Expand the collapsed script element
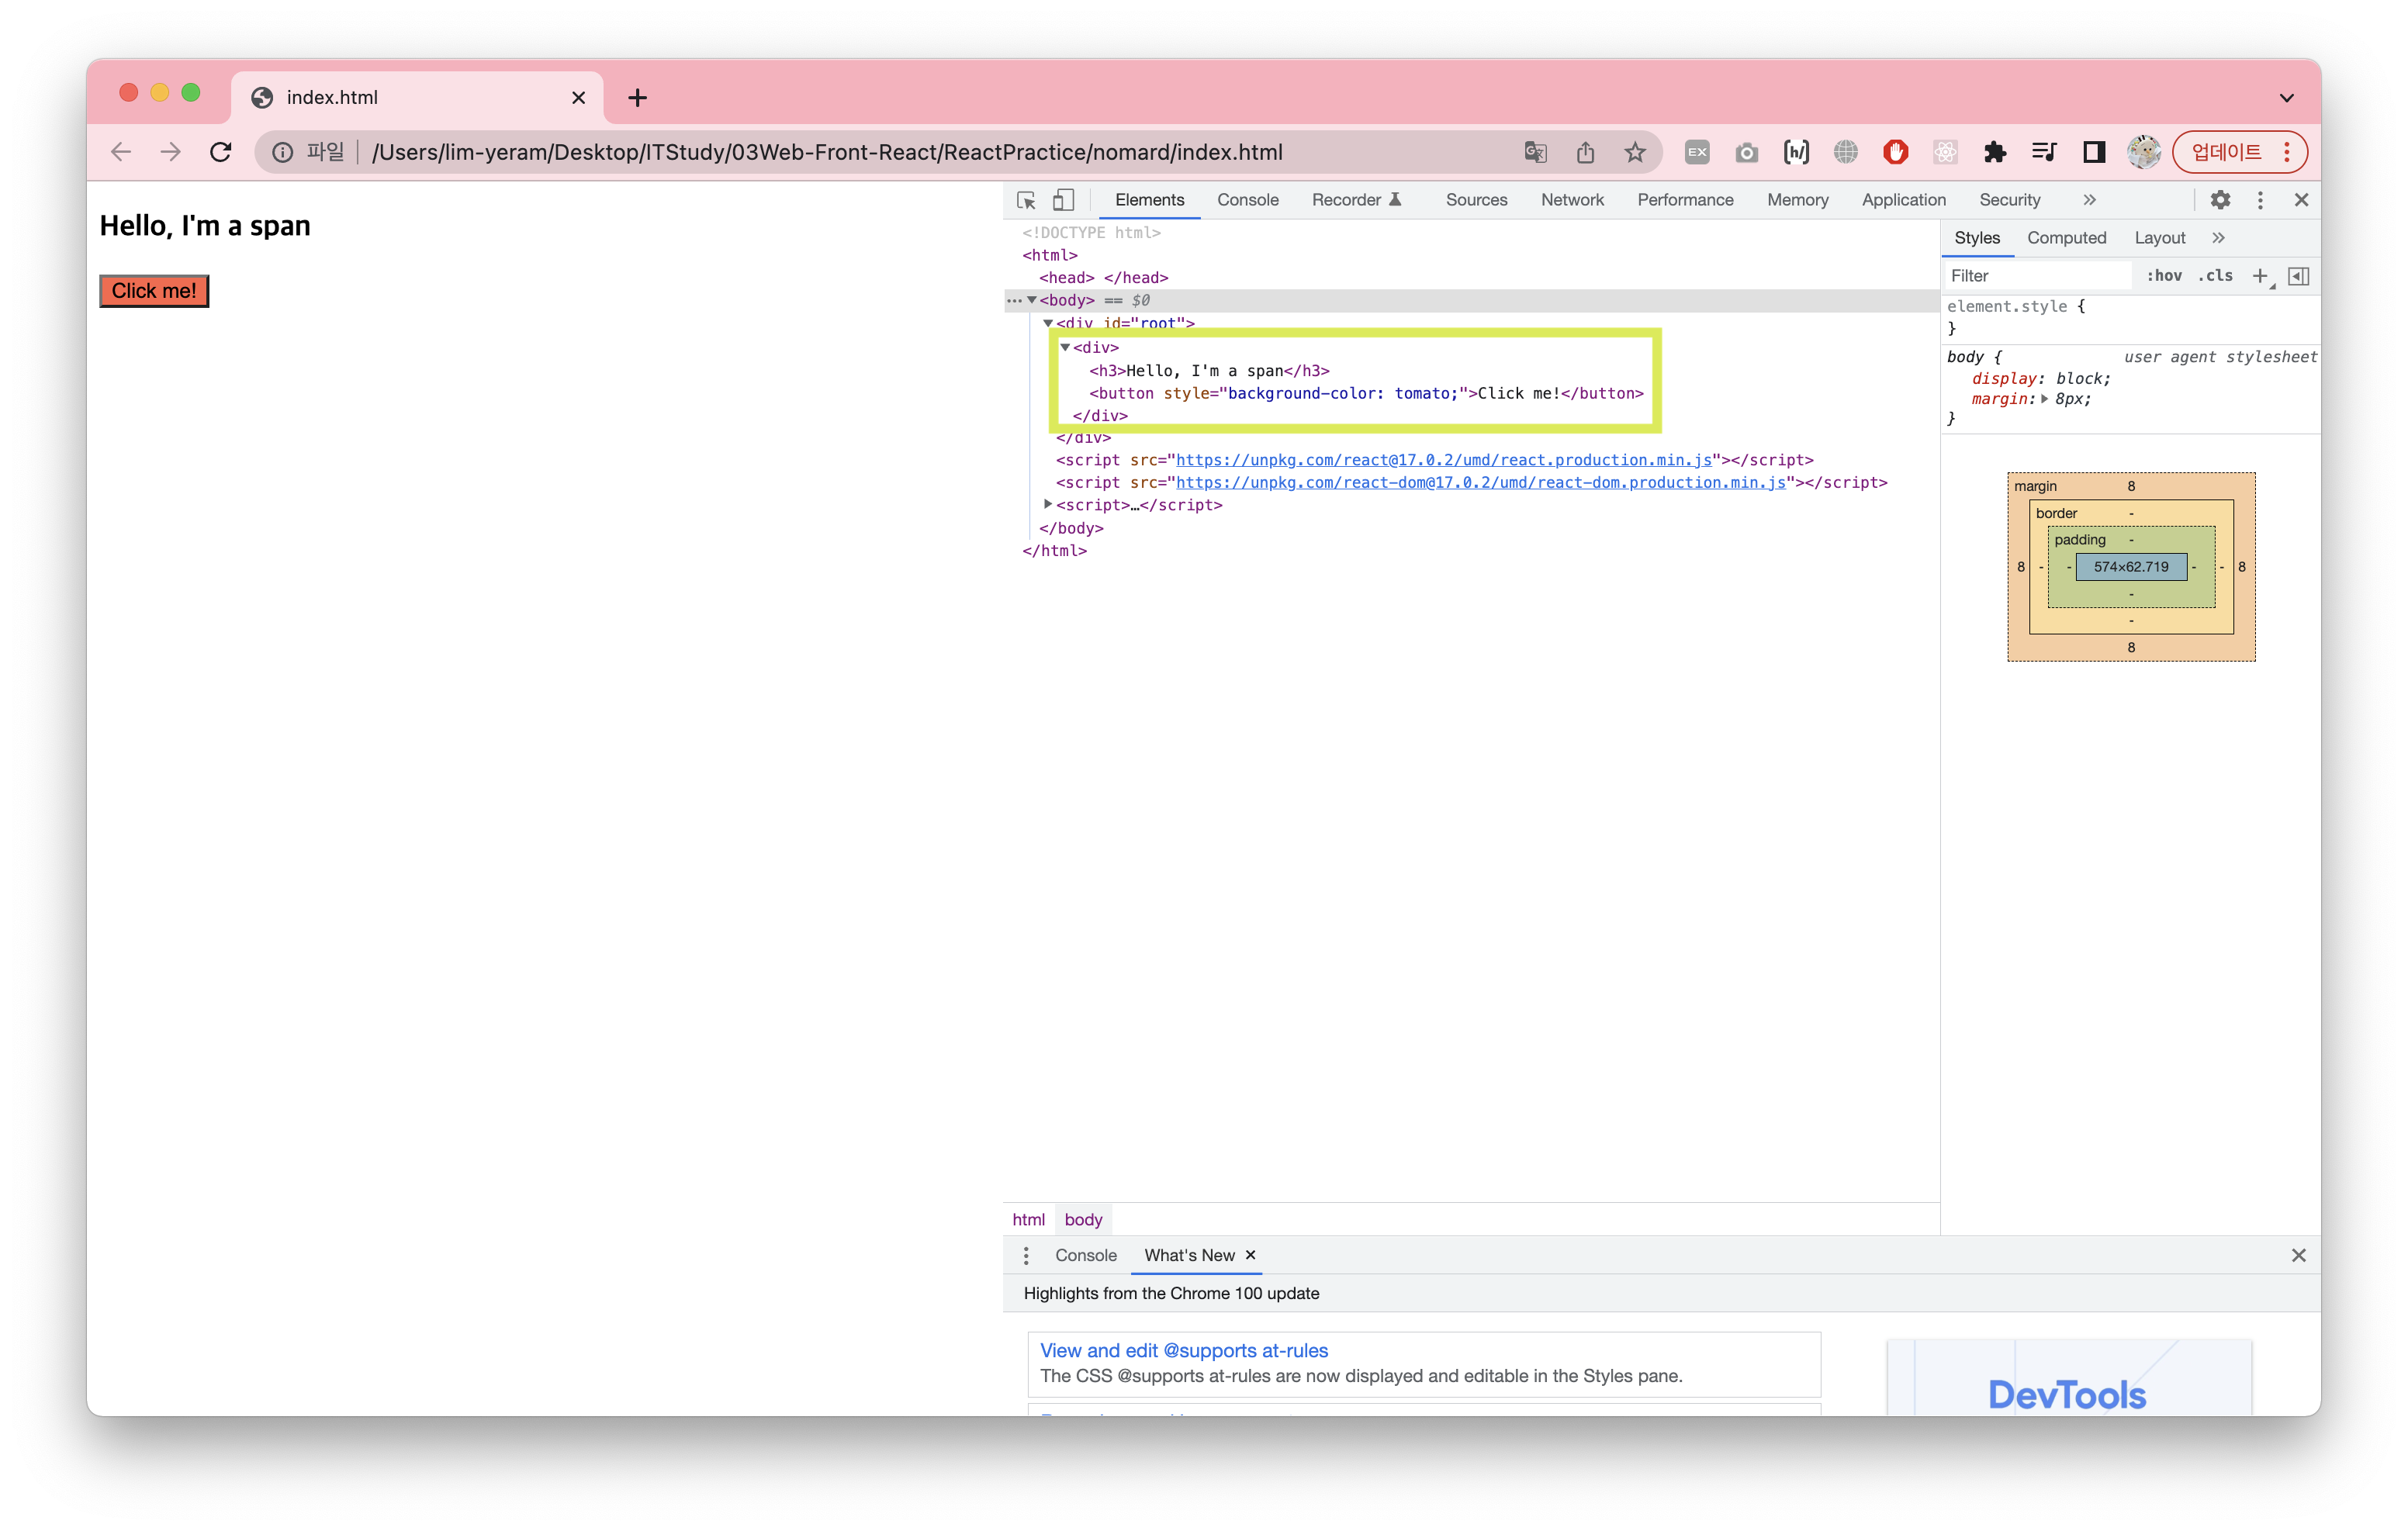 coord(1048,505)
